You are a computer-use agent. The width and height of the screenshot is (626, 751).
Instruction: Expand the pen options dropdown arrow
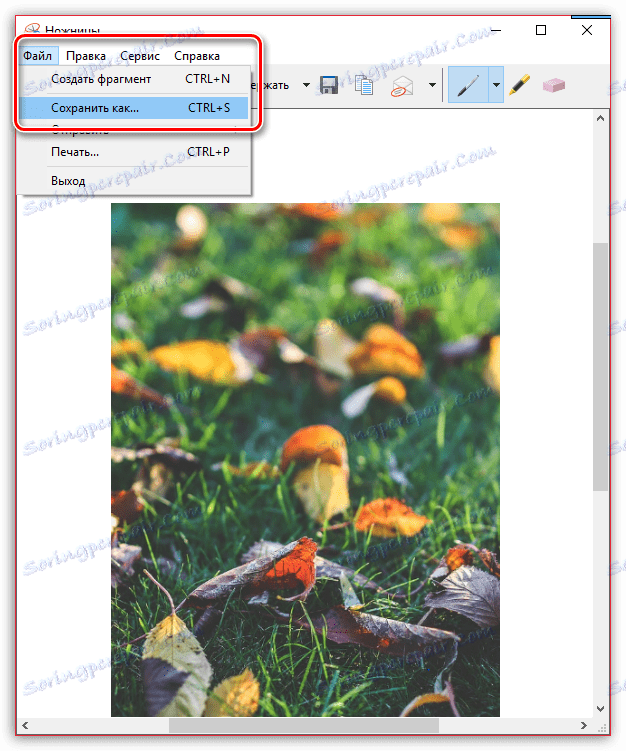(496, 85)
